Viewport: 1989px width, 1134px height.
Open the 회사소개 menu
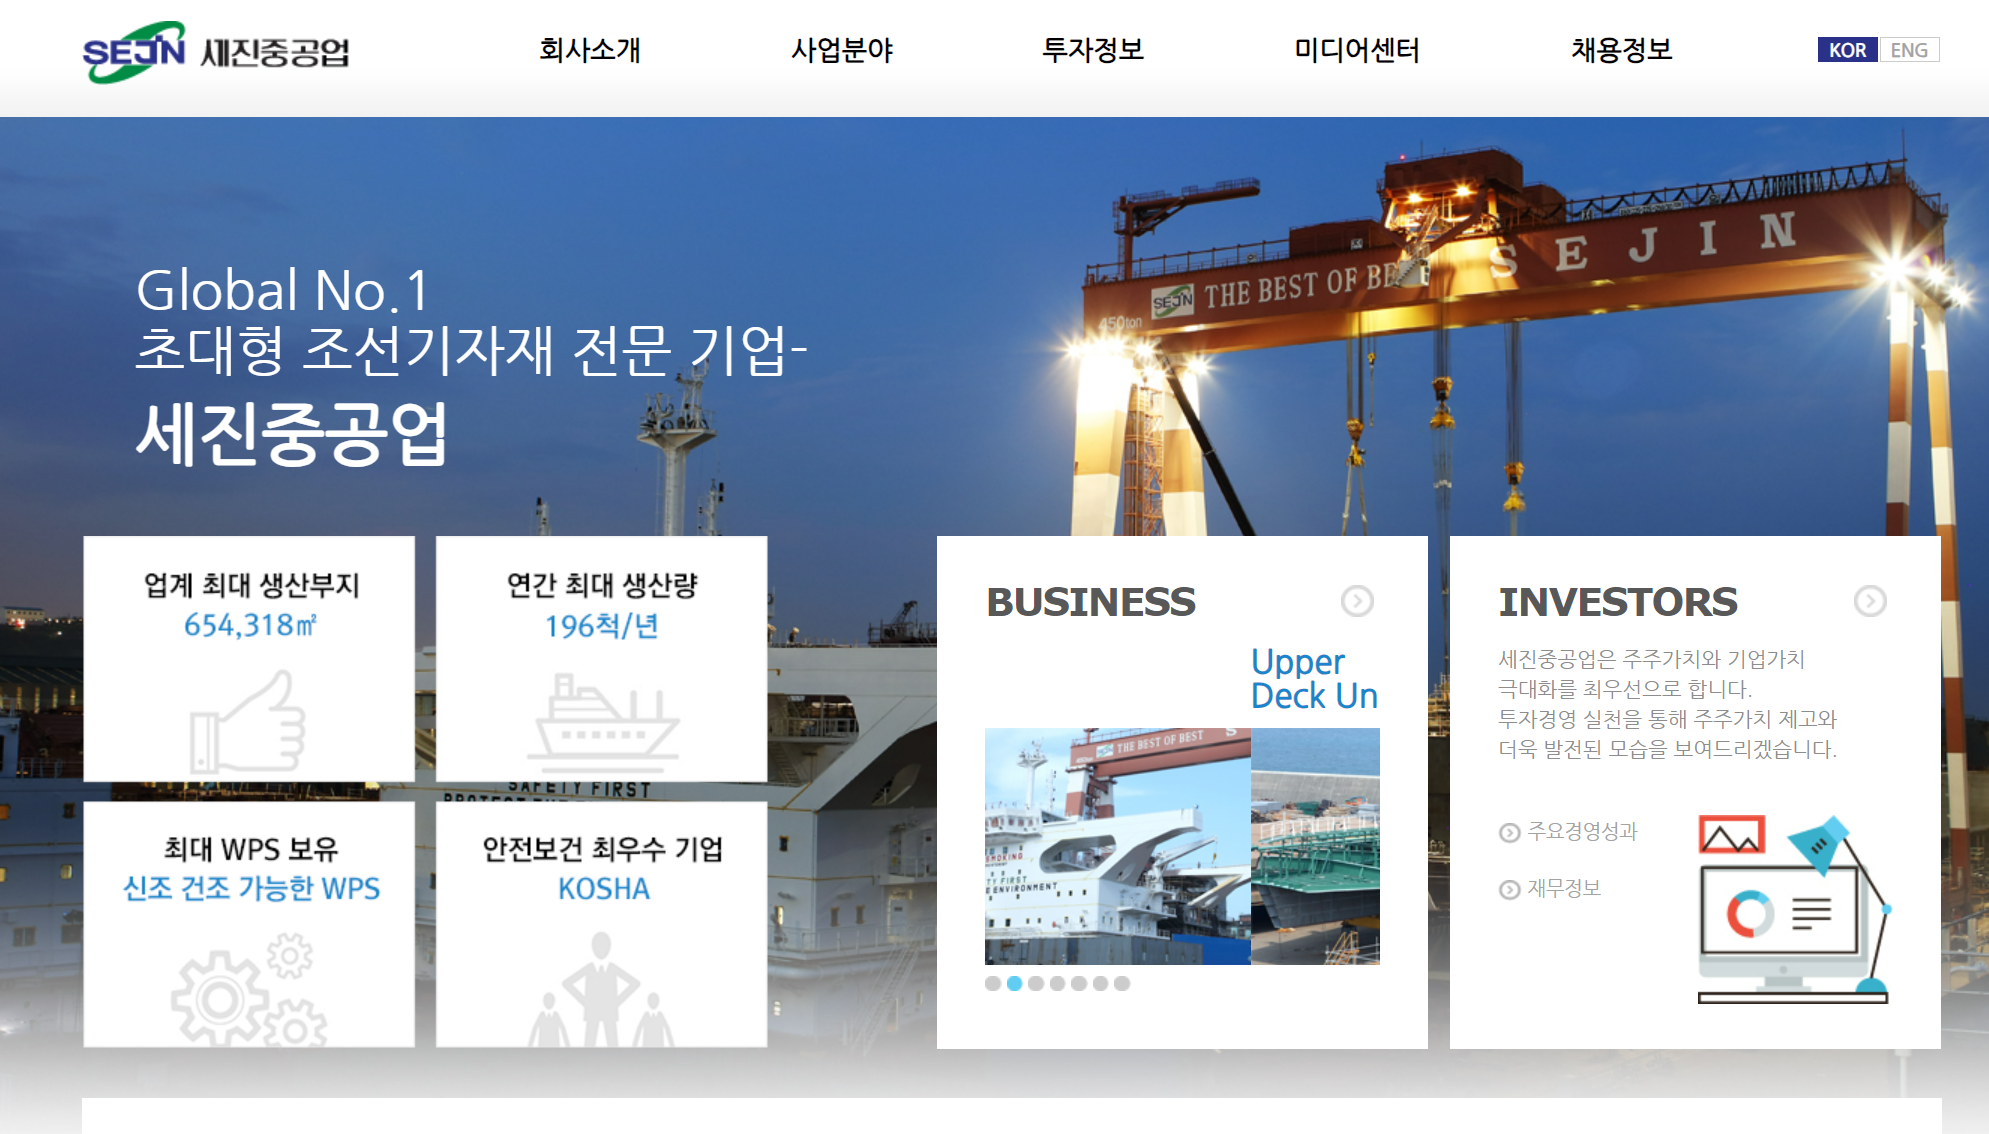coord(590,50)
